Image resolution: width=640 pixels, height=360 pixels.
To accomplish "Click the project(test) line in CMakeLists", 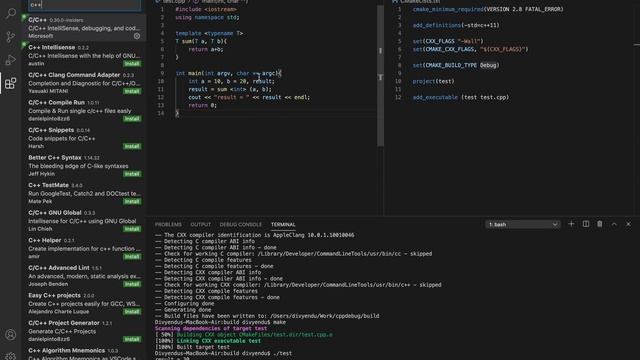I will [433, 81].
